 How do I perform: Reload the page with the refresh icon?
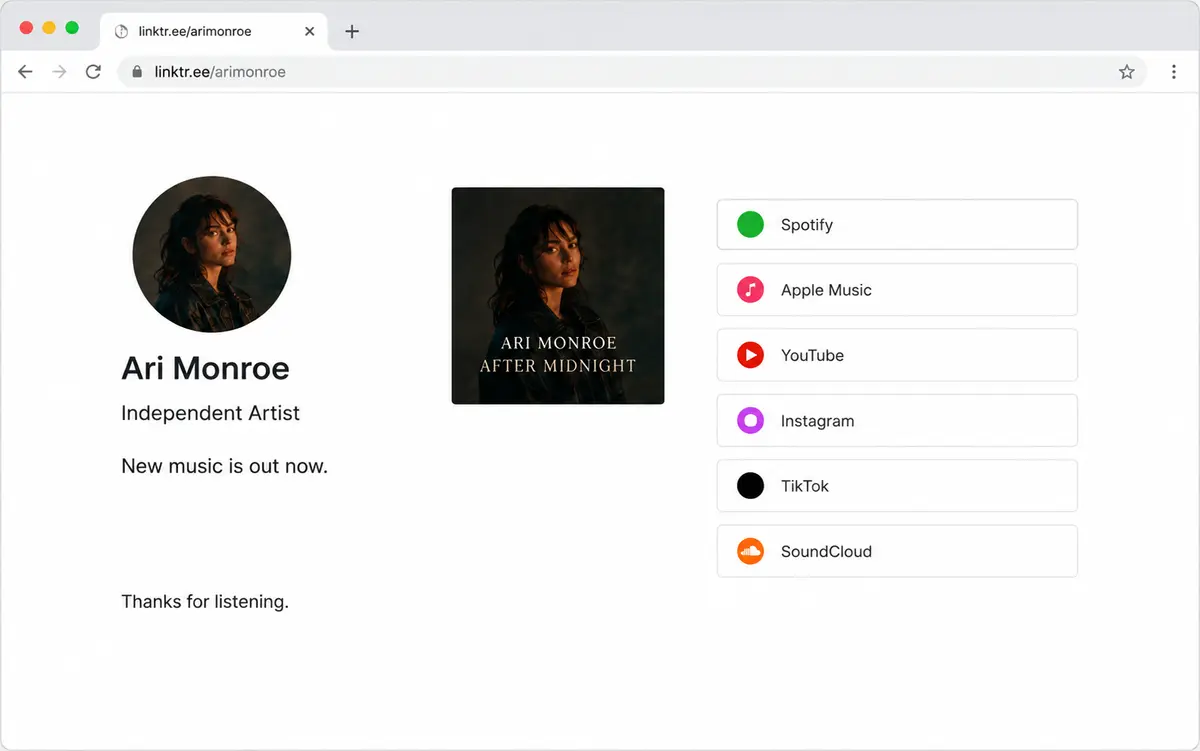pos(93,72)
